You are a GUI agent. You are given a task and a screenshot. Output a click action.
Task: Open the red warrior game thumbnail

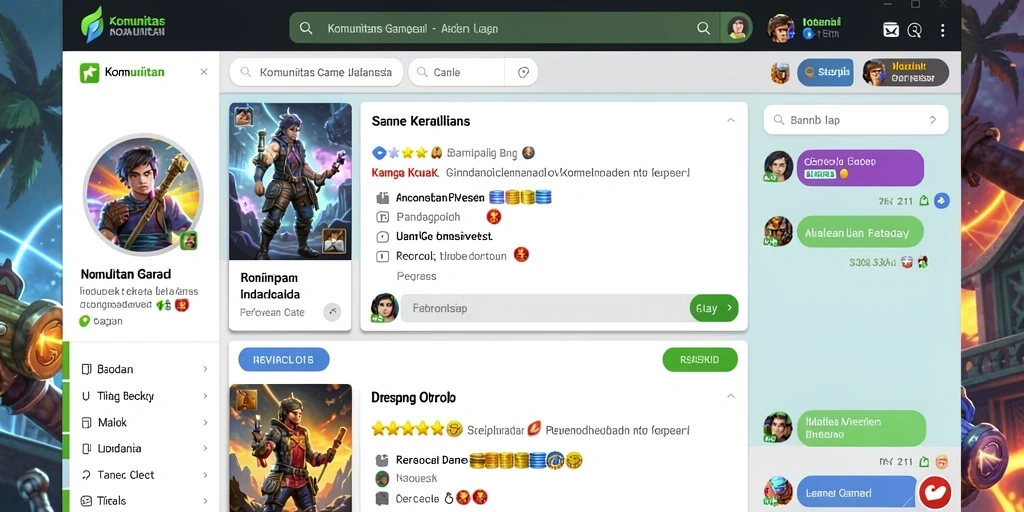click(290, 448)
